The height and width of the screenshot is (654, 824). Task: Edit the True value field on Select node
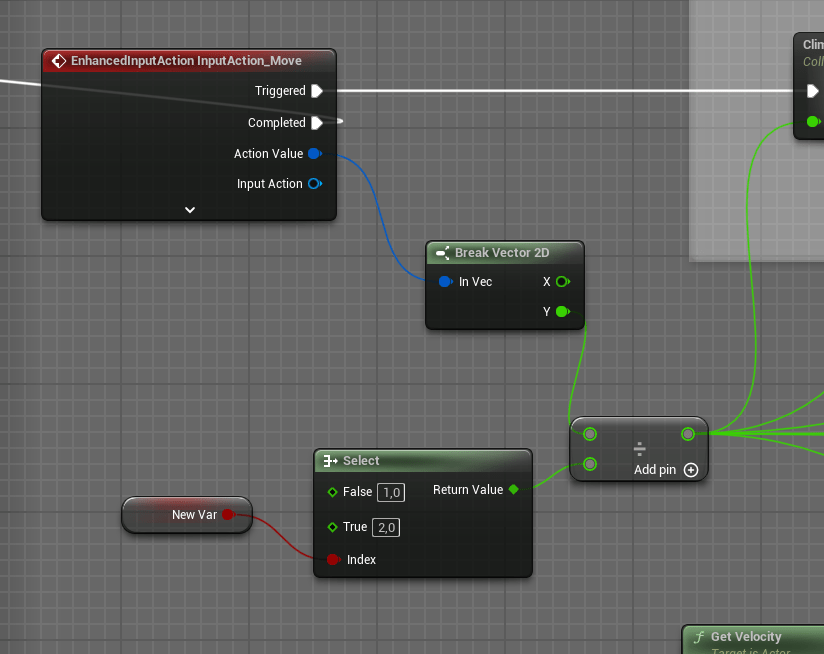386,527
